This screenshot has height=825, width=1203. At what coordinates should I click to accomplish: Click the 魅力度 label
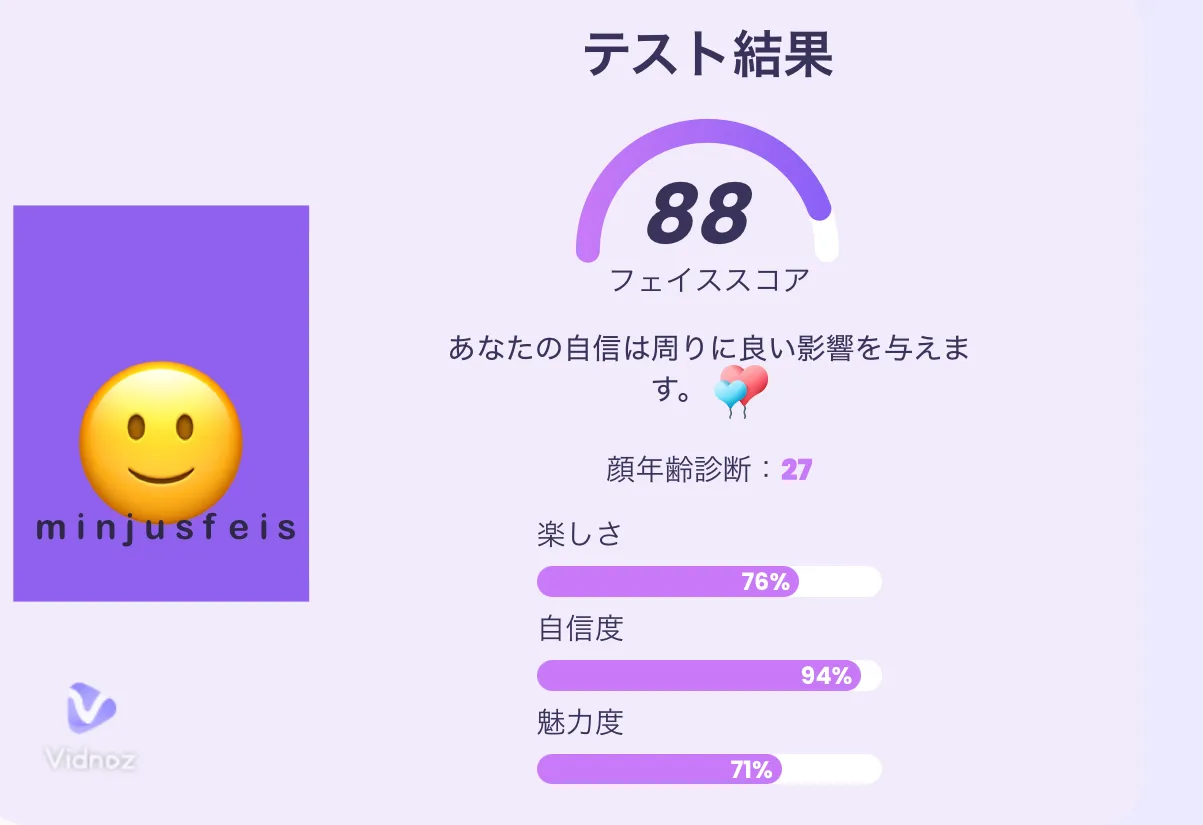pyautogui.click(x=580, y=723)
